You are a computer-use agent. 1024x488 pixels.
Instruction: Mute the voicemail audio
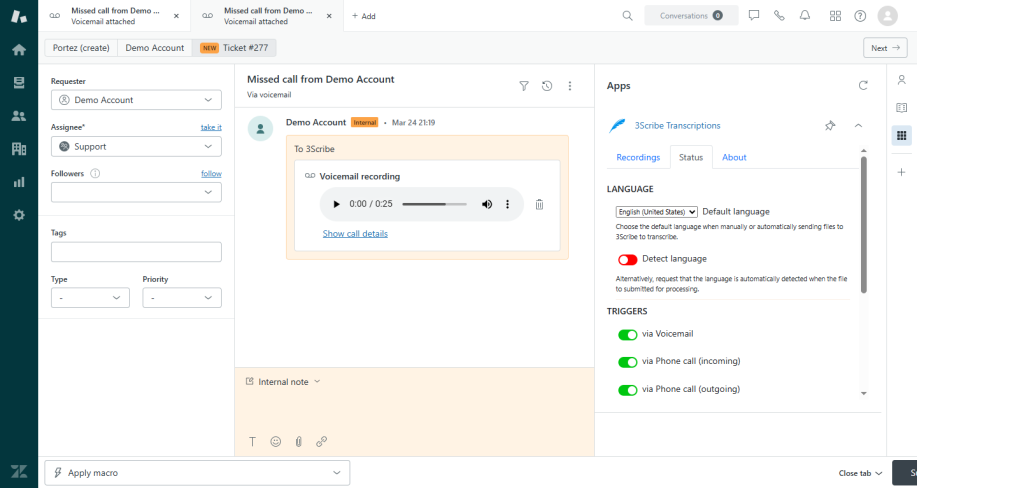coord(487,205)
